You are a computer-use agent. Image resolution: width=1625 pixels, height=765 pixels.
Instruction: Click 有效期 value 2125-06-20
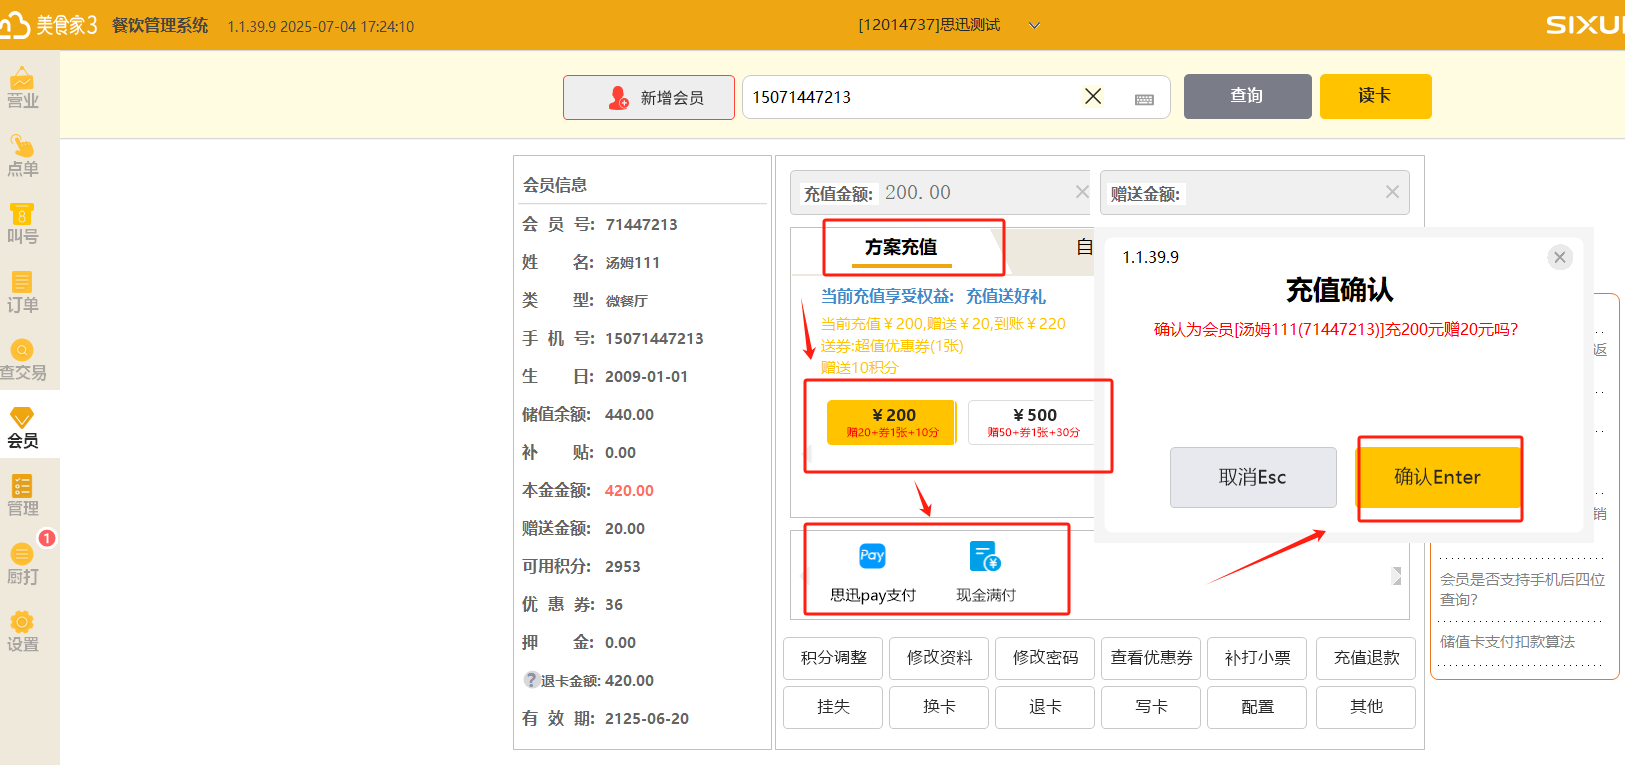pyautogui.click(x=646, y=718)
